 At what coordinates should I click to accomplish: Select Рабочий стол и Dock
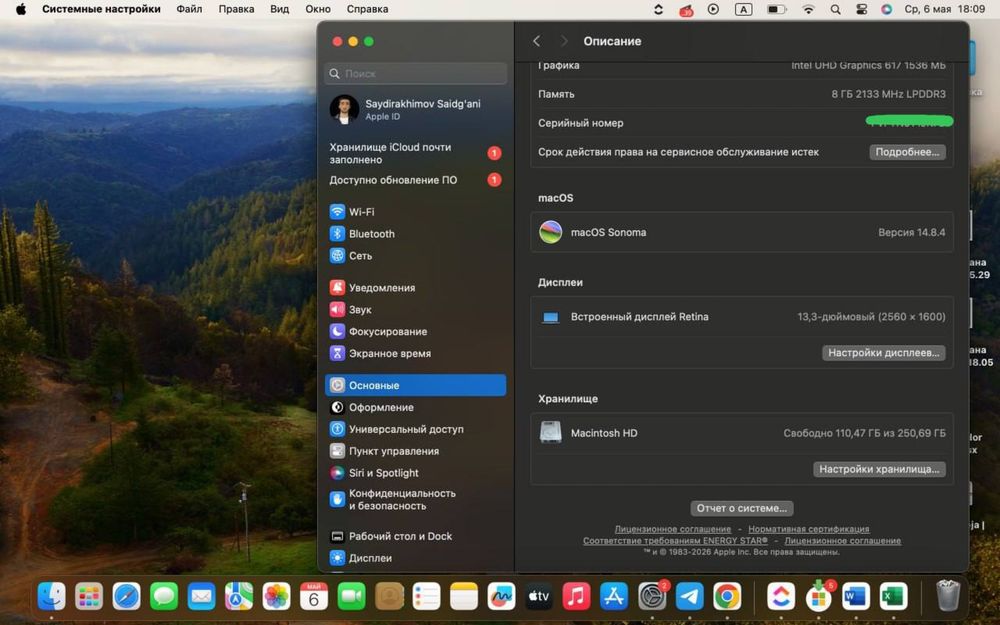click(415, 536)
